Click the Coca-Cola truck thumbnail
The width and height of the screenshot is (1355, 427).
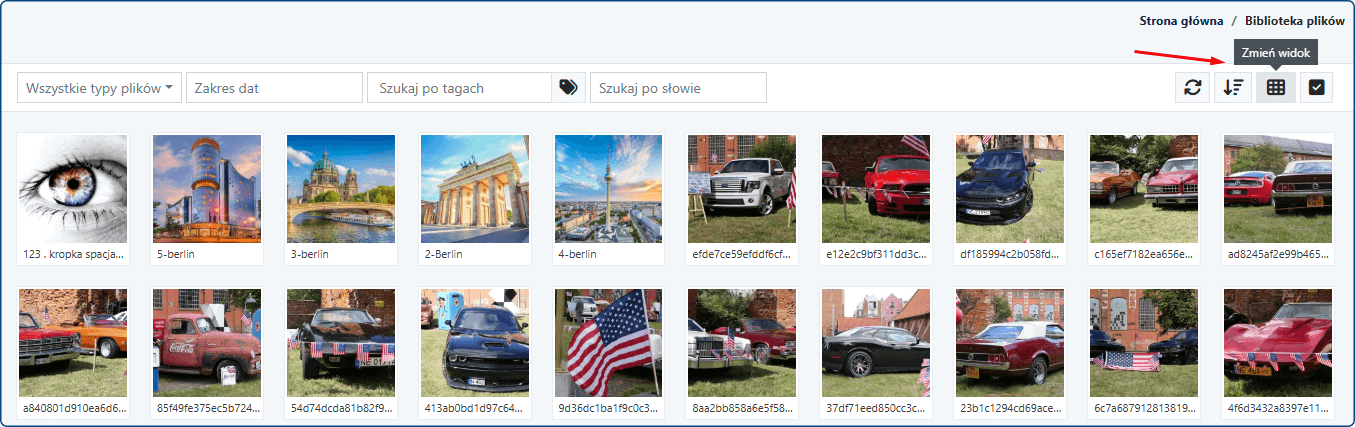pos(207,343)
